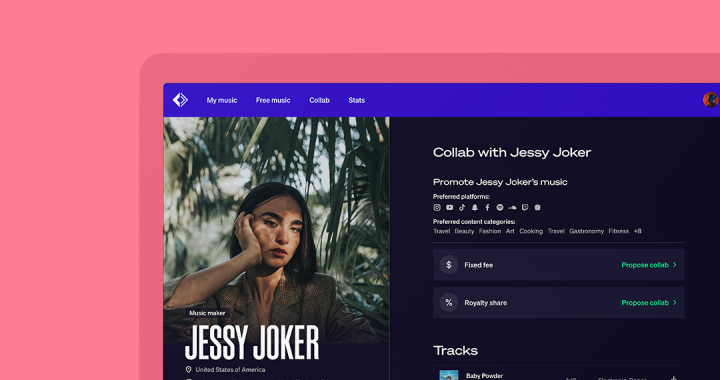
Task: Select the YouTube platform icon
Action: 450,207
